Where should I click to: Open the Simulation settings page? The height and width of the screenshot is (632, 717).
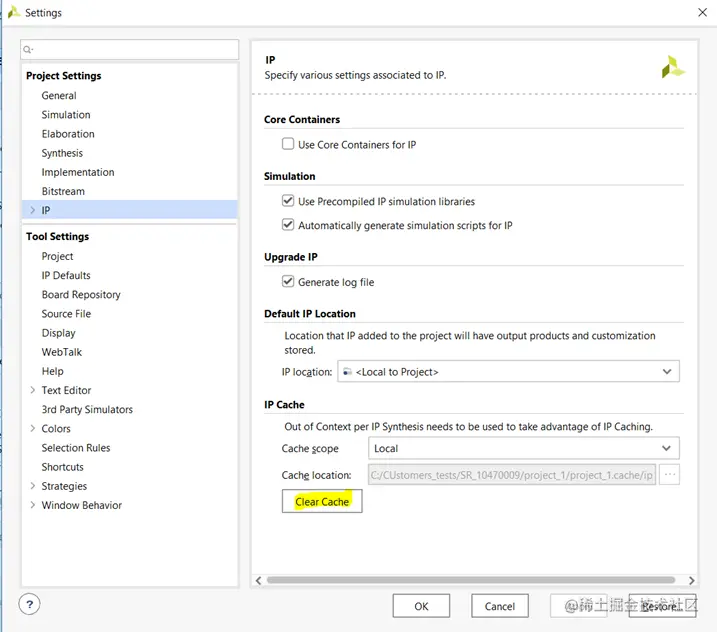coord(66,115)
